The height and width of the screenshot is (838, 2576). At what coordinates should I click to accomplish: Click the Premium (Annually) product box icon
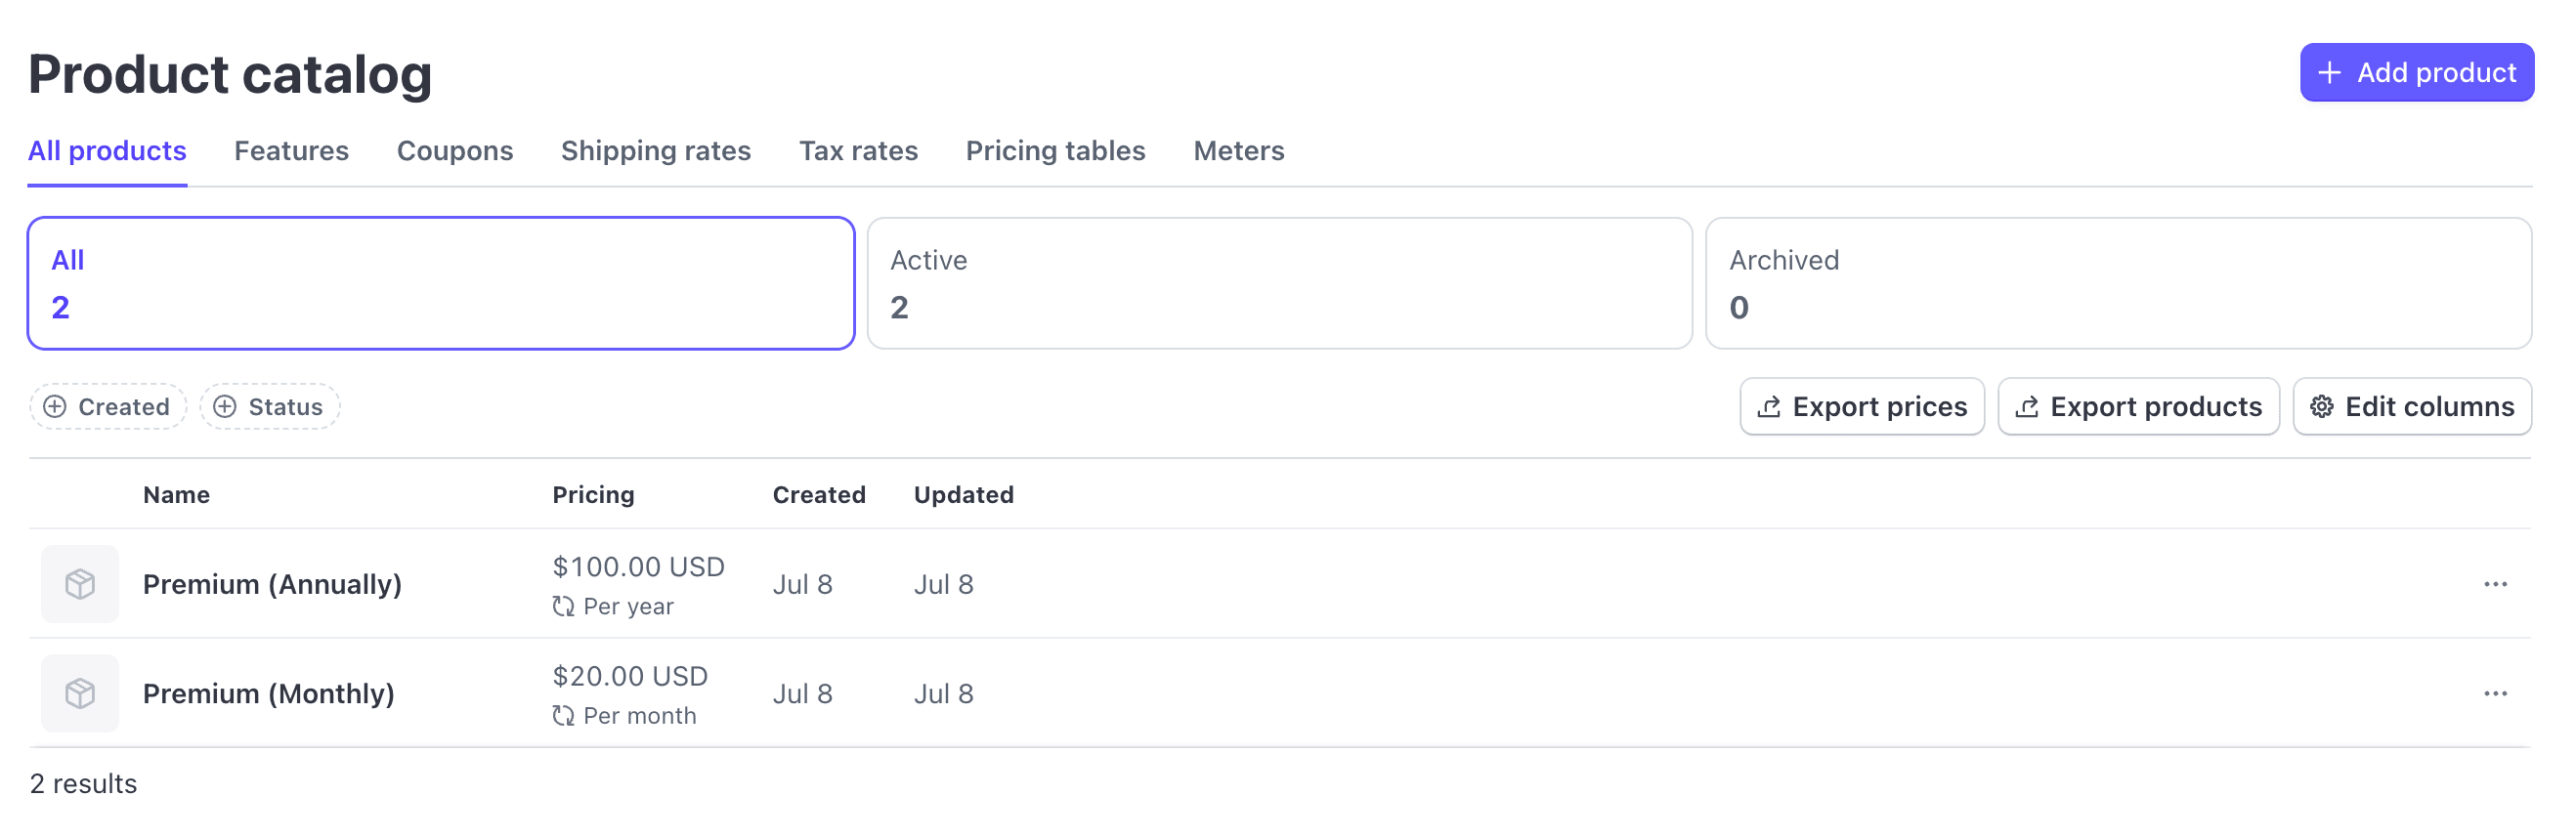tap(80, 584)
